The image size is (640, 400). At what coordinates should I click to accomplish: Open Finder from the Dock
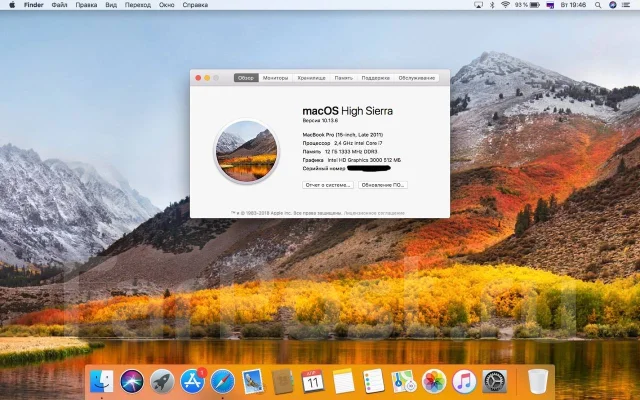point(101,381)
